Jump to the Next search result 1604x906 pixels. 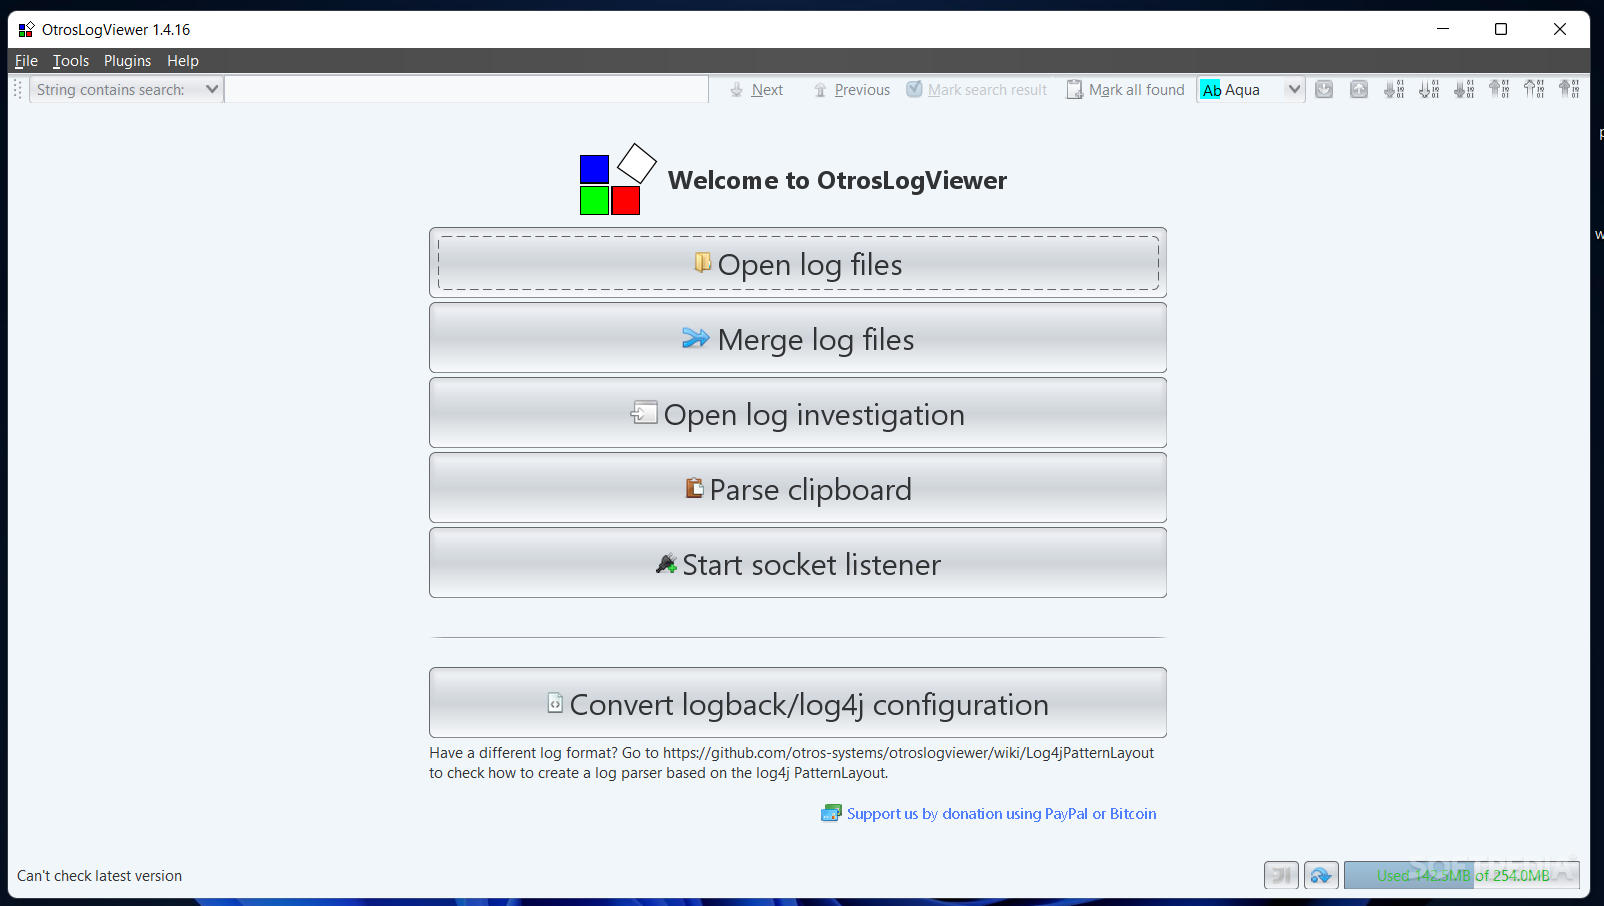pyautogui.click(x=757, y=90)
